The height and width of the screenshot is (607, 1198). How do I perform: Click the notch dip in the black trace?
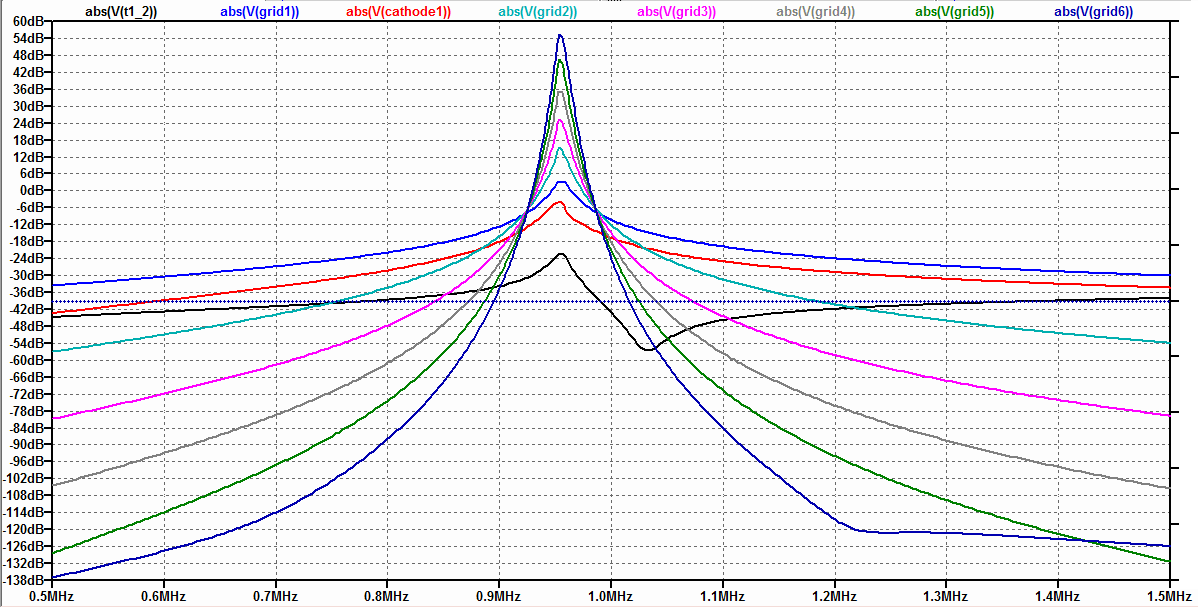click(x=648, y=349)
